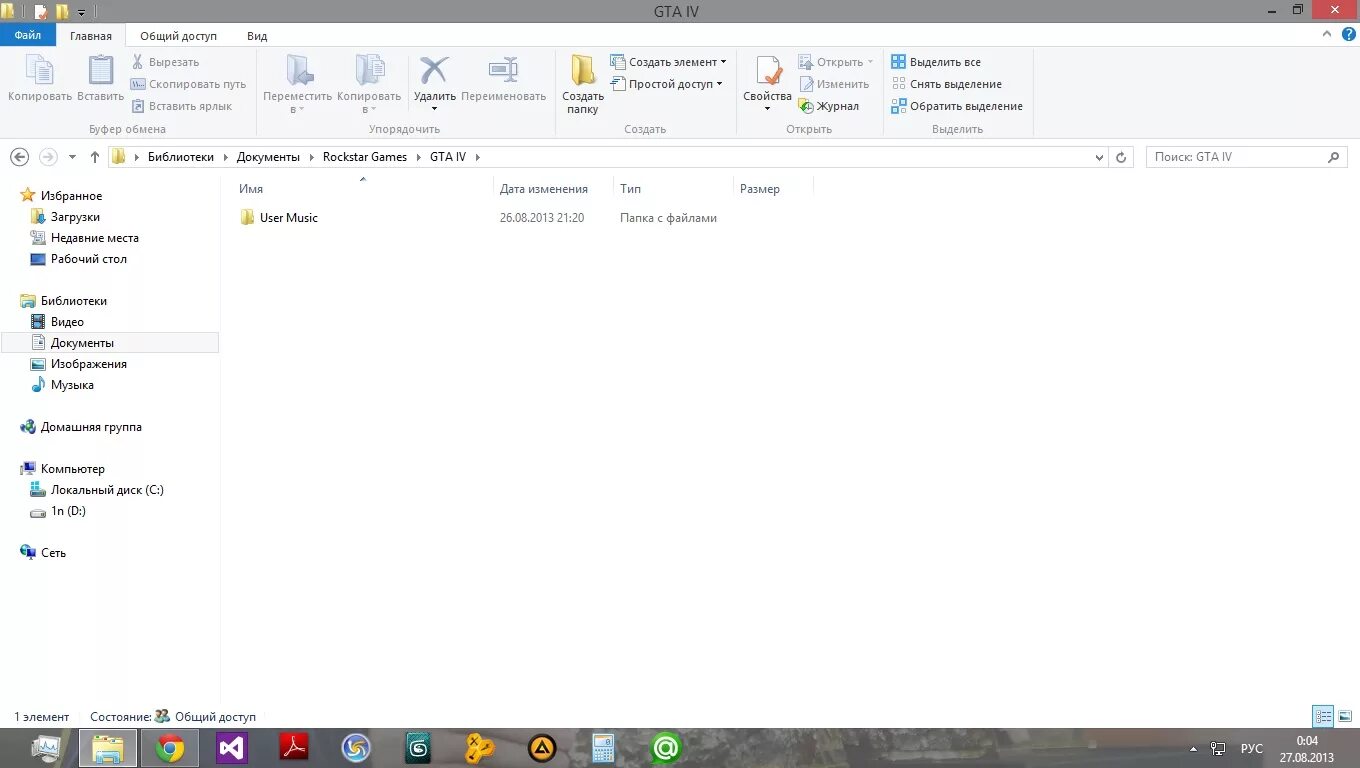1360x768 pixels.
Task: Click Create folder (Создать папку) icon
Action: point(582,71)
